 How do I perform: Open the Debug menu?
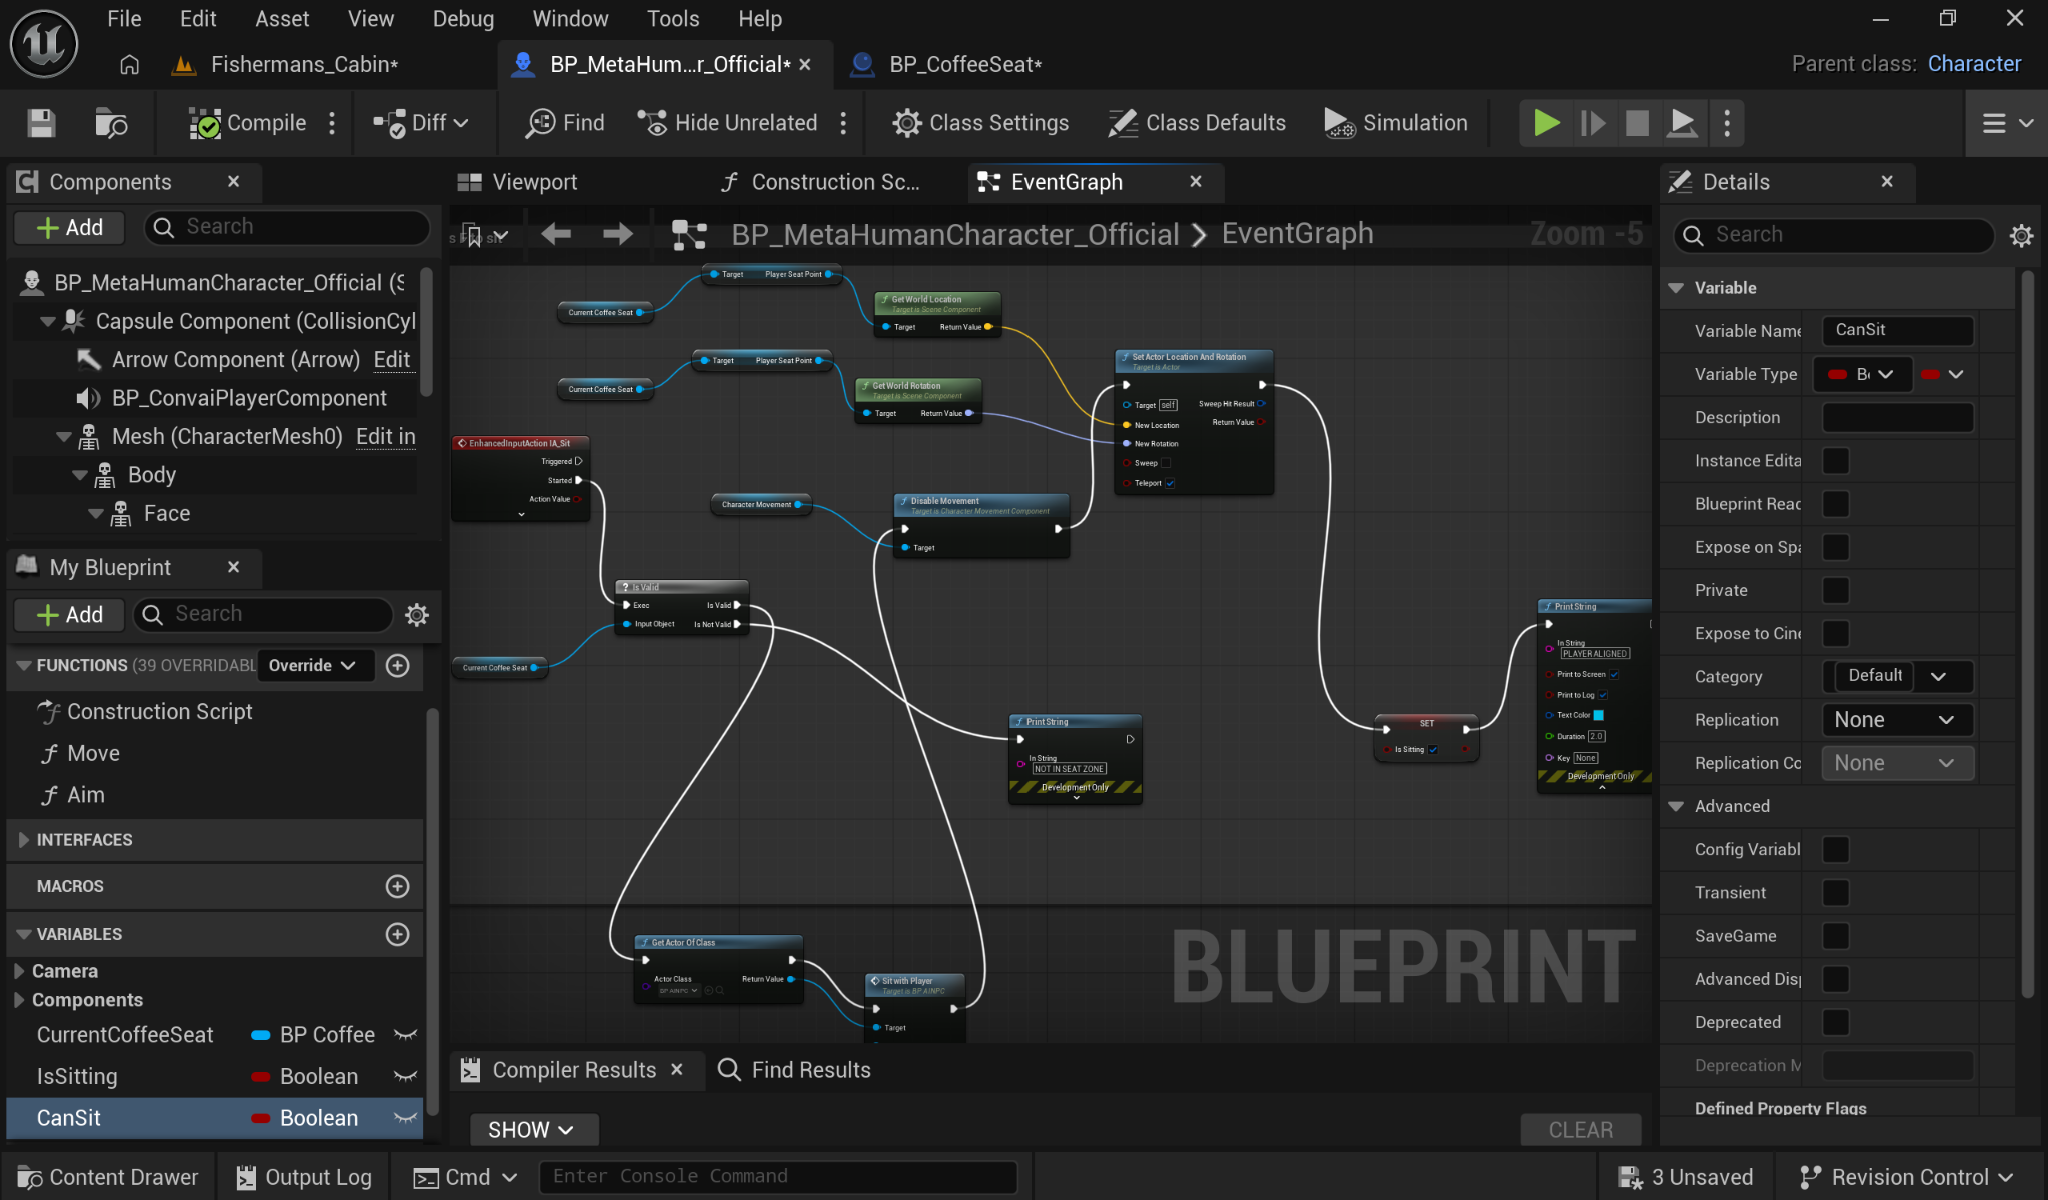pos(463,19)
